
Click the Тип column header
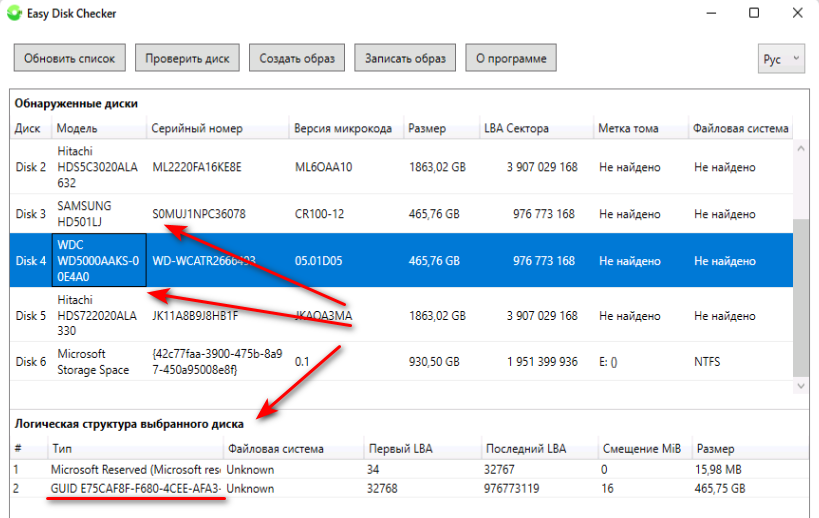click(136, 449)
